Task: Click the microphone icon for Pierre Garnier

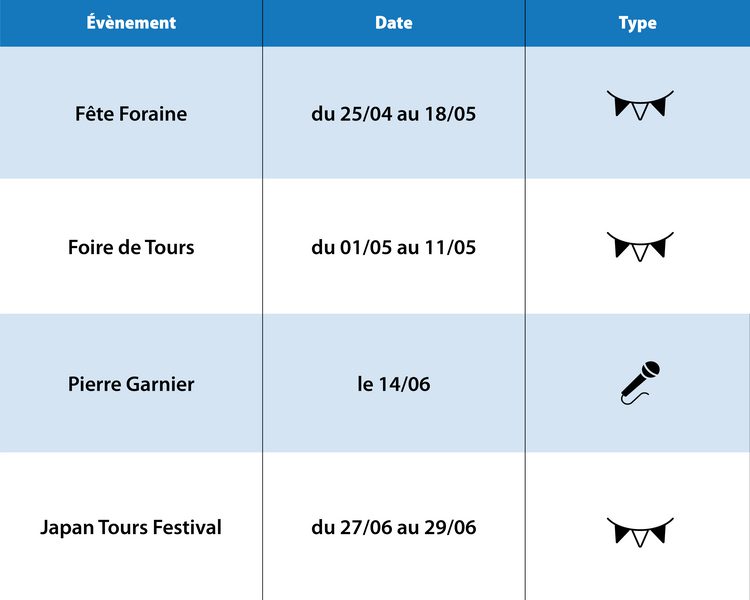Action: pos(640,383)
